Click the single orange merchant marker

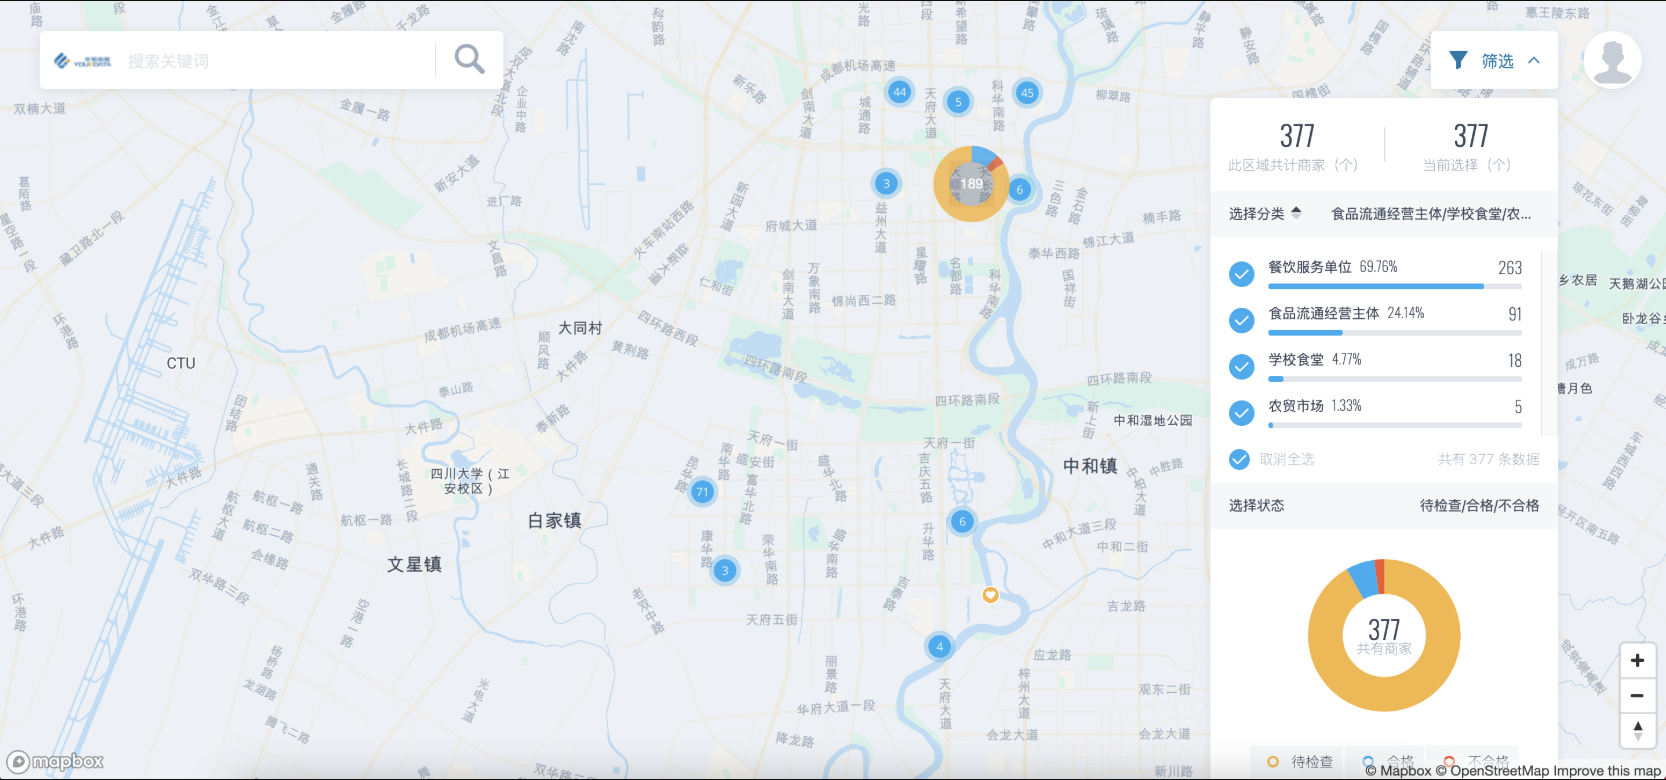(x=990, y=594)
